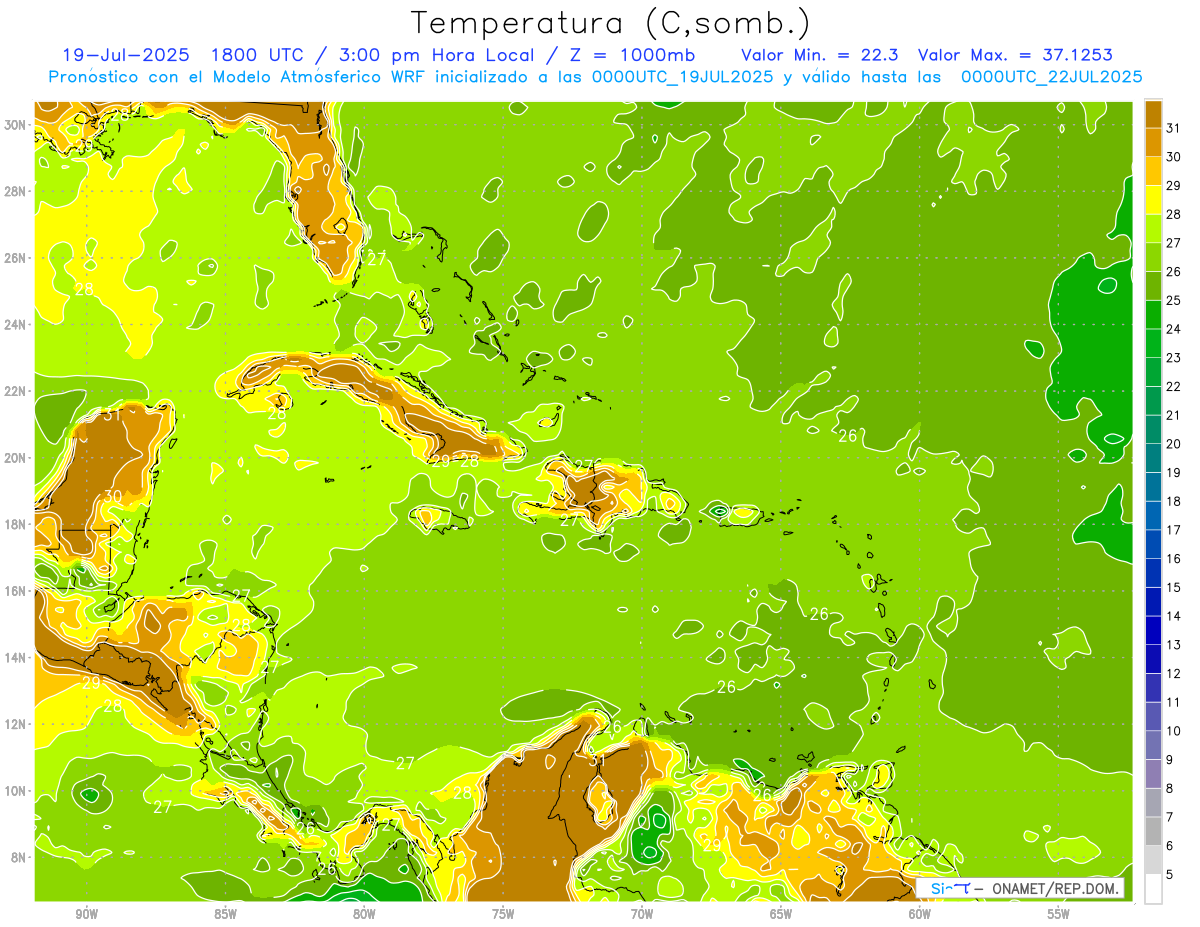Select the '0000UTC_19JUL2025' initialization time
1200x927 pixels.
click(682, 77)
